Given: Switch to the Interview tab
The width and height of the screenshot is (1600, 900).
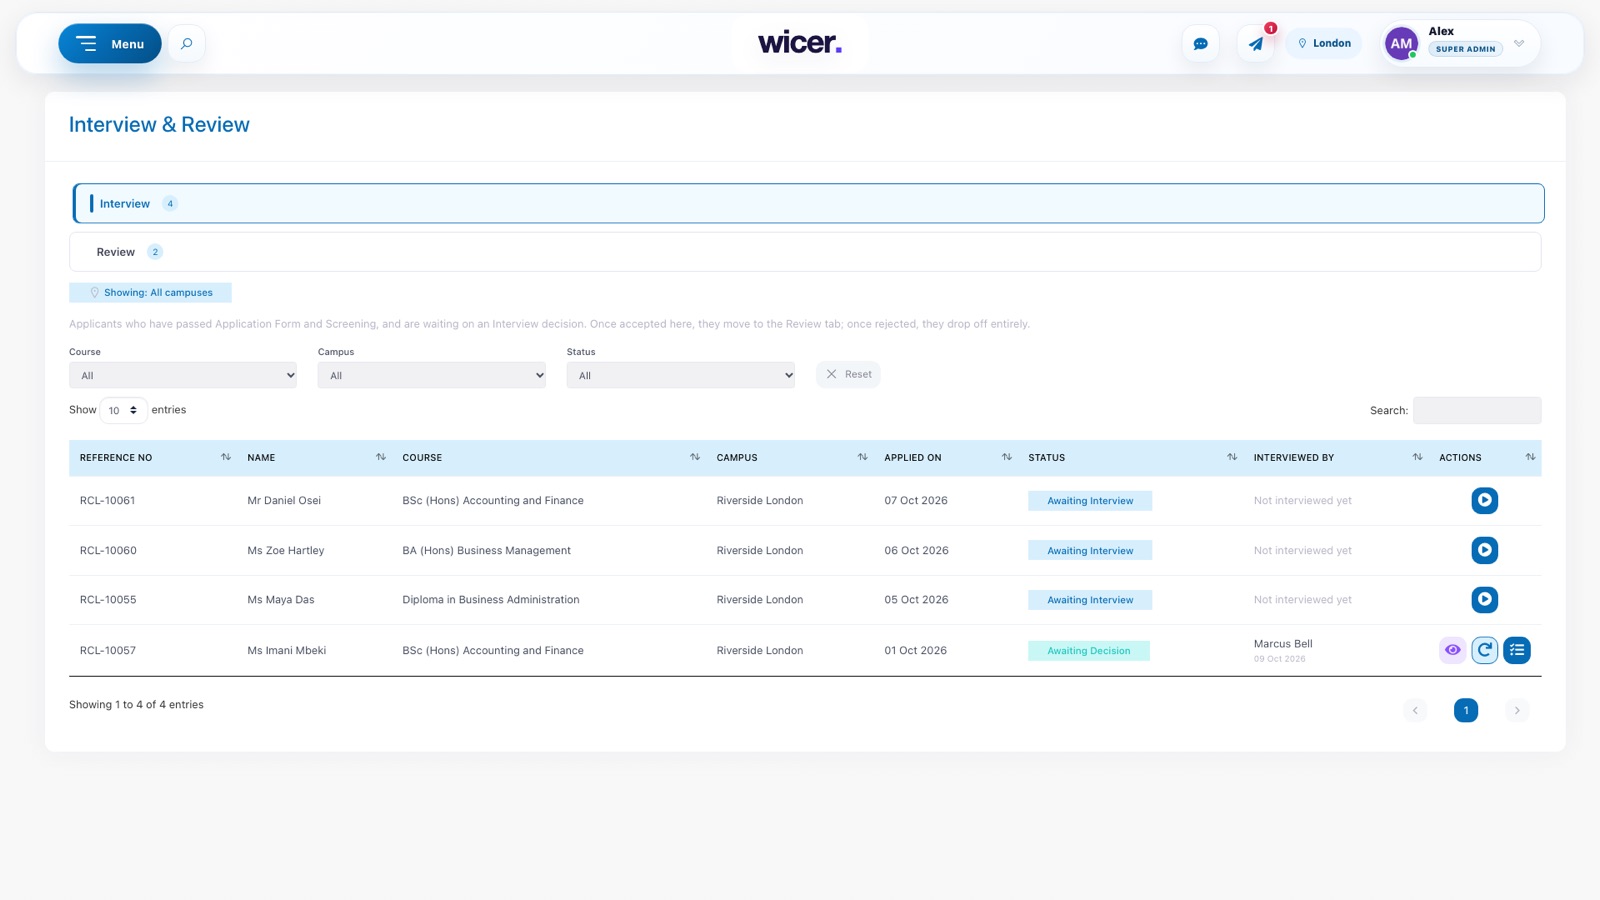Looking at the screenshot, I should 809,204.
